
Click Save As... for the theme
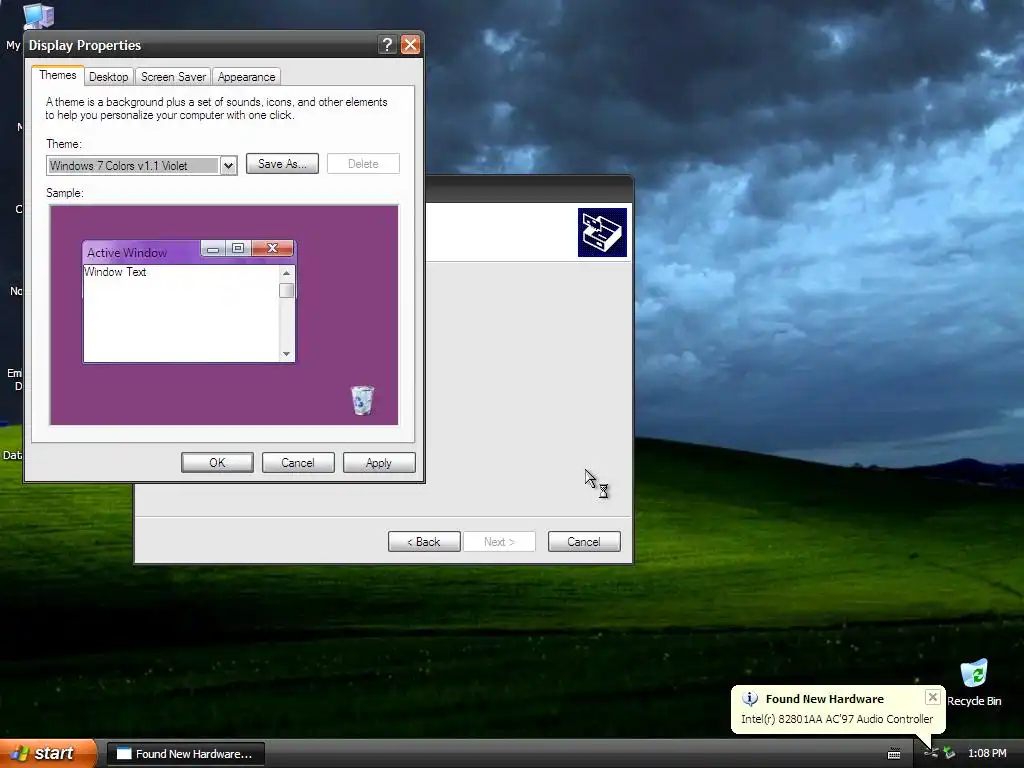tap(282, 164)
